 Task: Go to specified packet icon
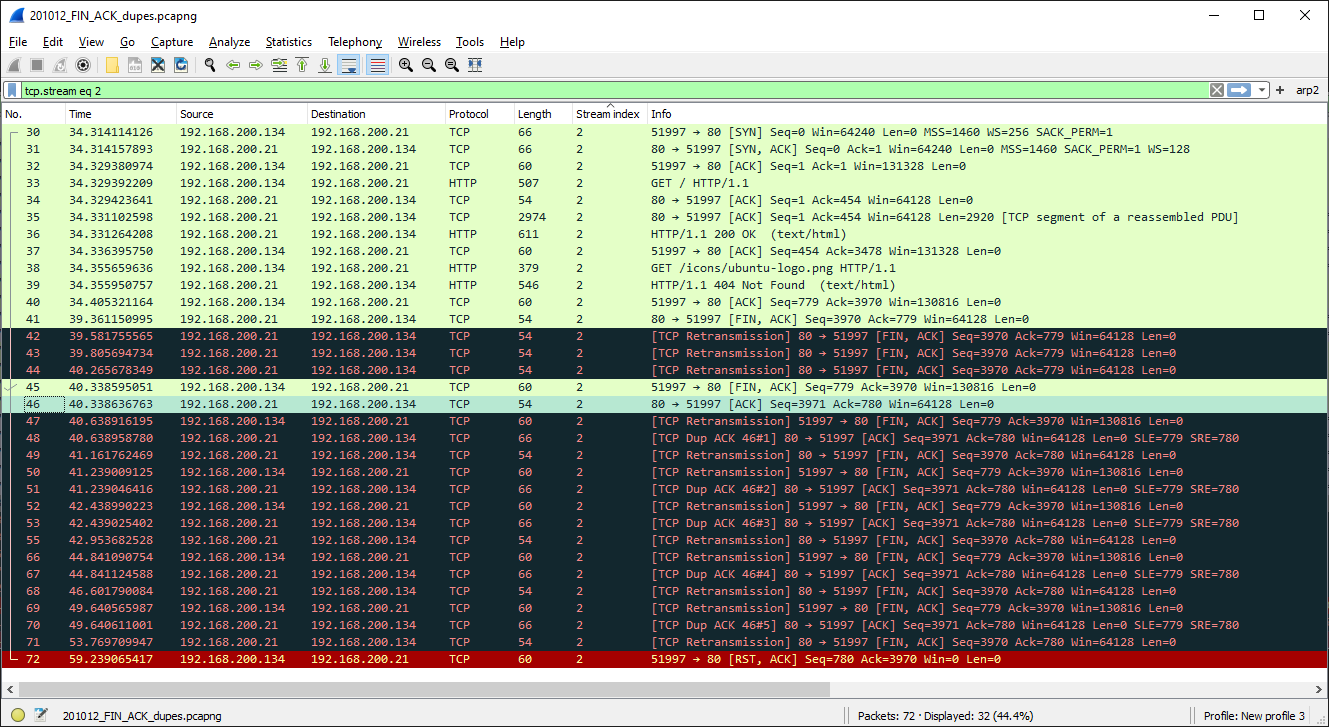point(279,65)
